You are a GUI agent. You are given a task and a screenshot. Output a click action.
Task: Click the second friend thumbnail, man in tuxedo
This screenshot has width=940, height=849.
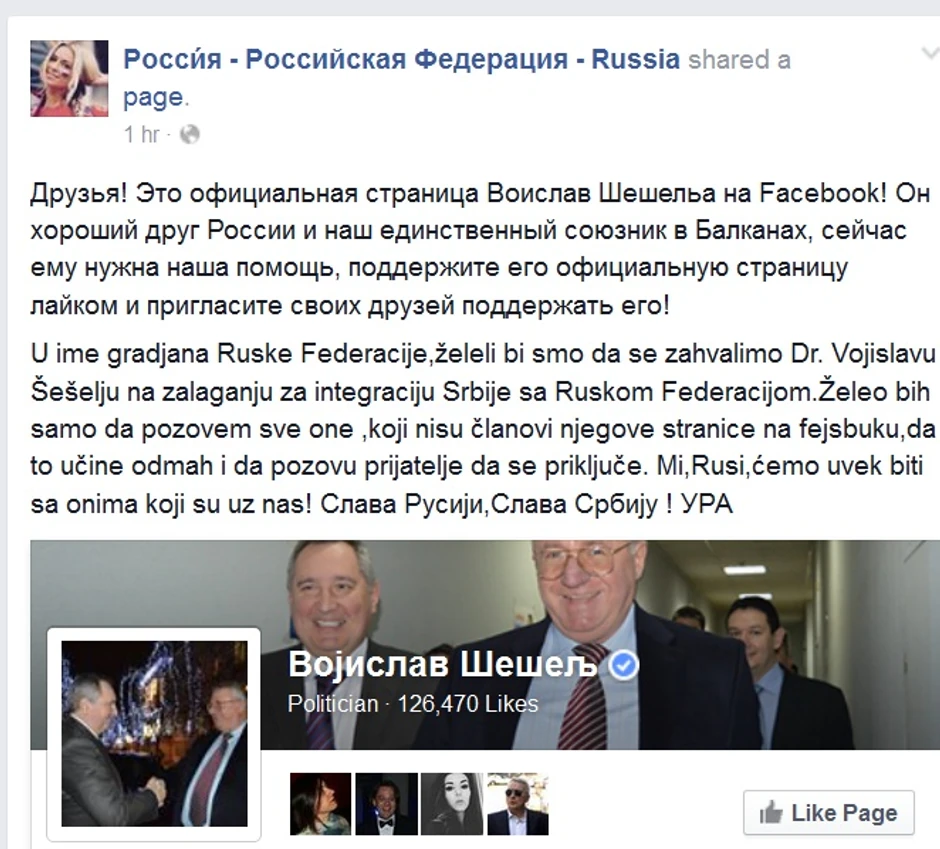point(387,804)
